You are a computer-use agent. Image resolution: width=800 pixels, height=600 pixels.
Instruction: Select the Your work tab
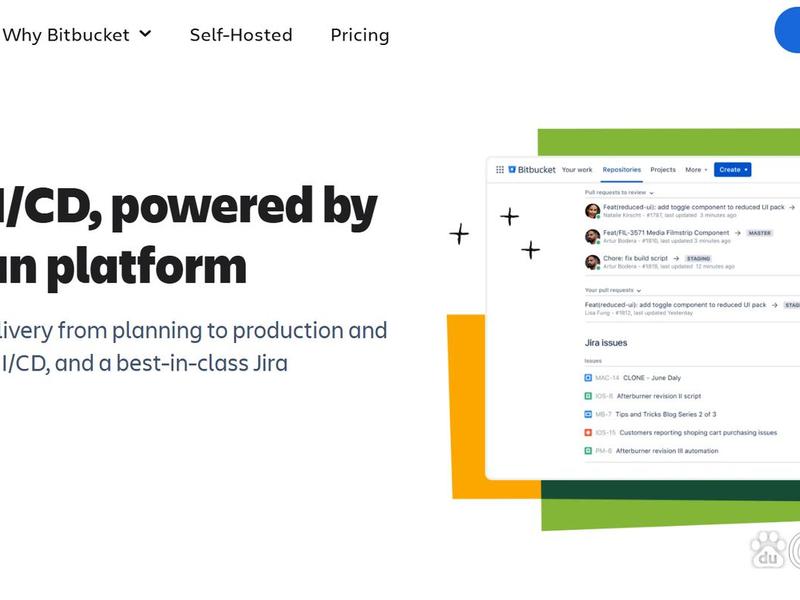[x=577, y=169]
